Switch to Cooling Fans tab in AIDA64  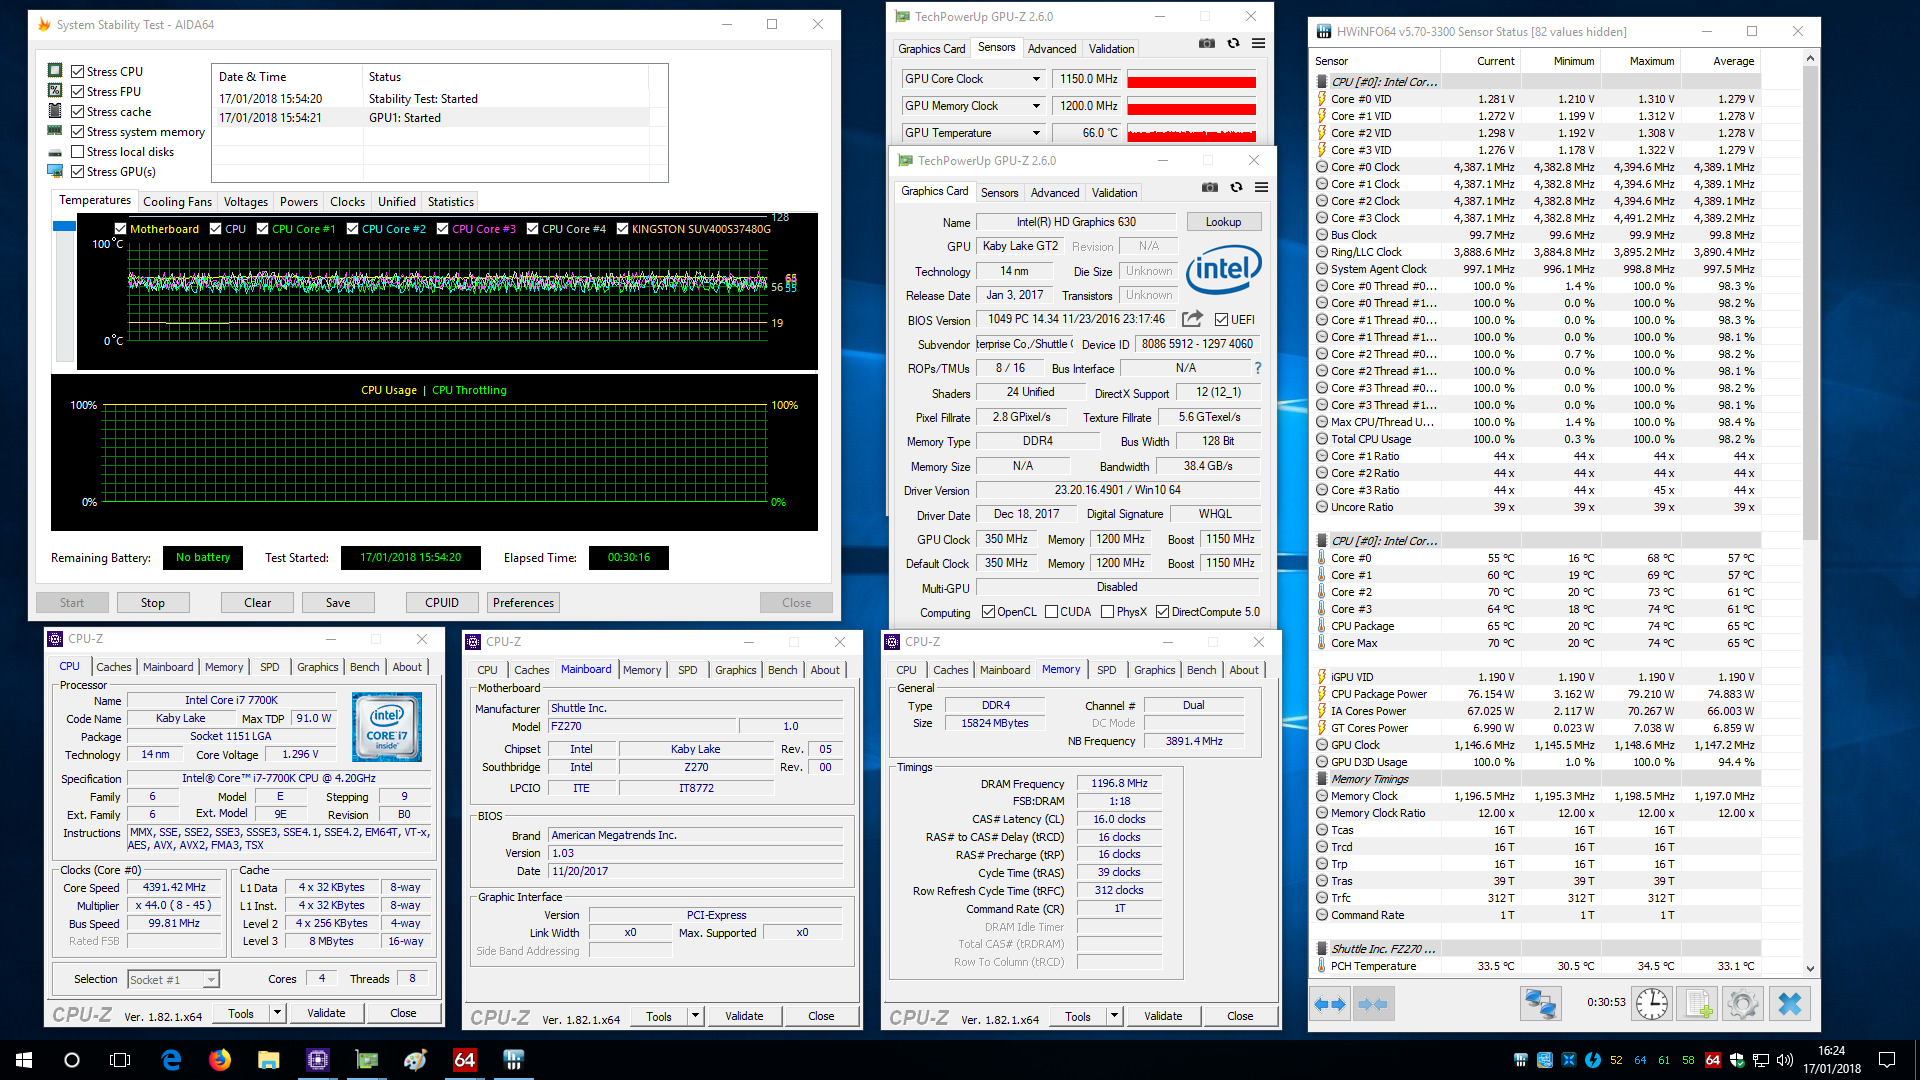[x=177, y=201]
